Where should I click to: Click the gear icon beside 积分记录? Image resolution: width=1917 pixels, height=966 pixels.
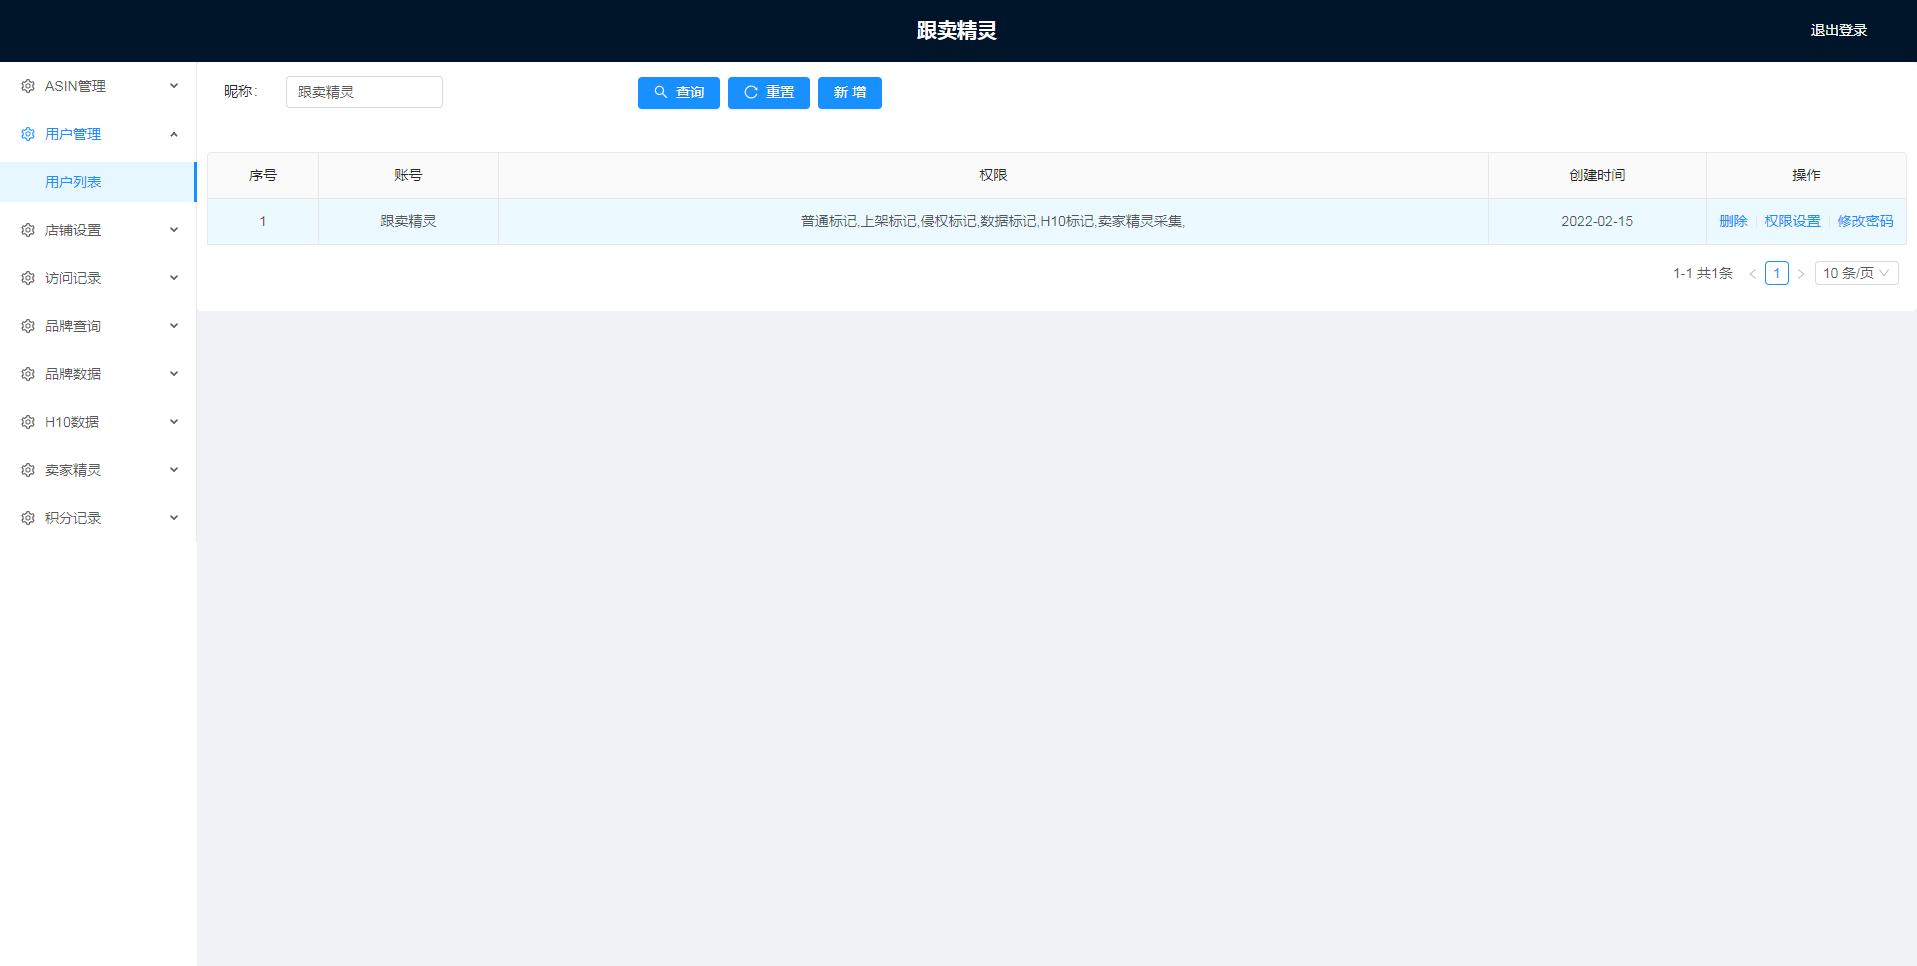28,518
